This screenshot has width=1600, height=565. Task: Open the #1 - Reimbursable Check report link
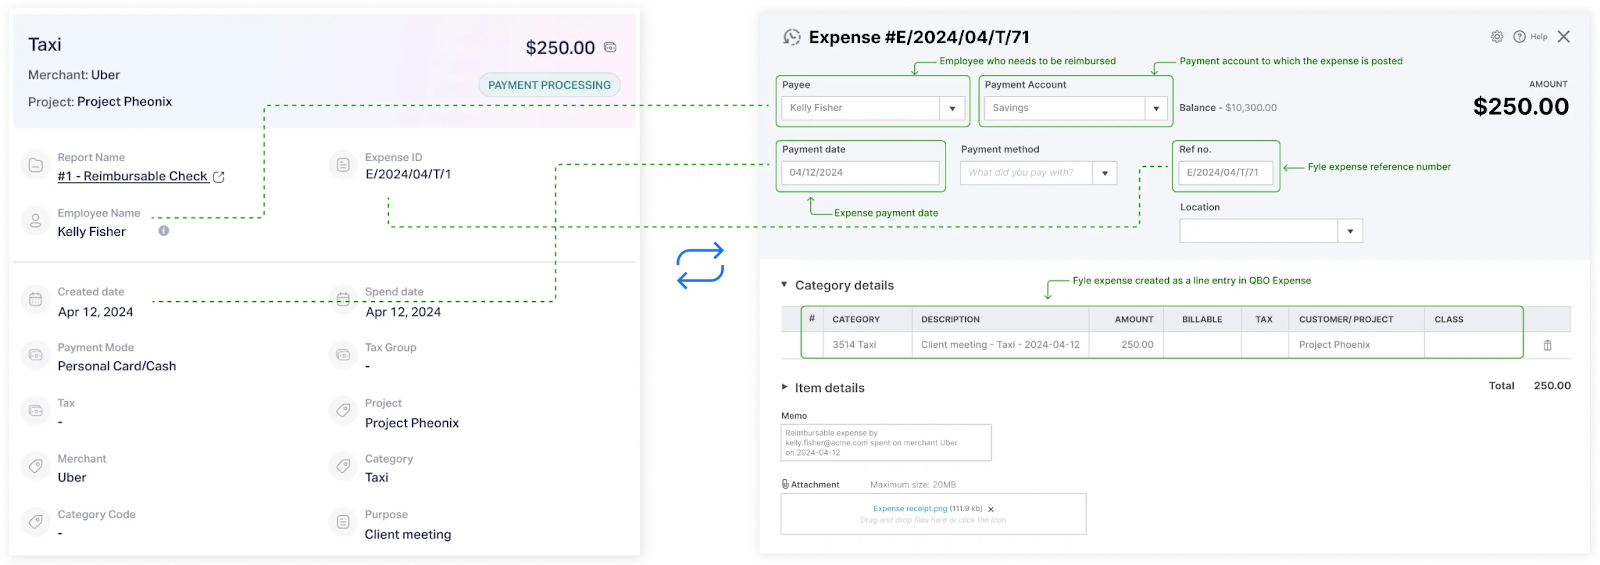point(133,176)
